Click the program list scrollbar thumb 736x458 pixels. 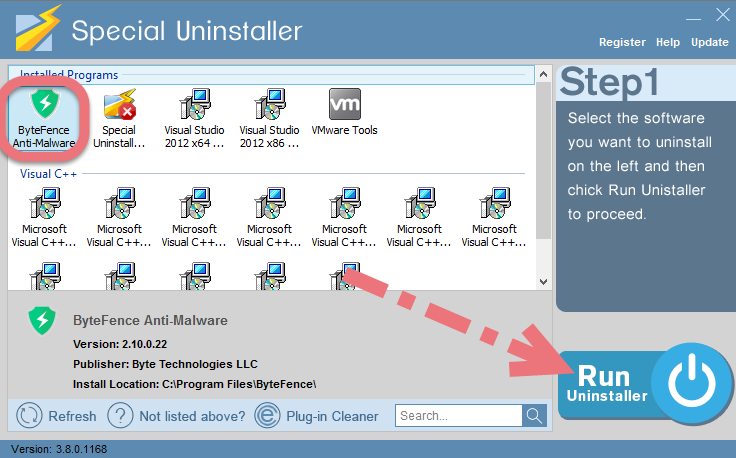(x=543, y=160)
